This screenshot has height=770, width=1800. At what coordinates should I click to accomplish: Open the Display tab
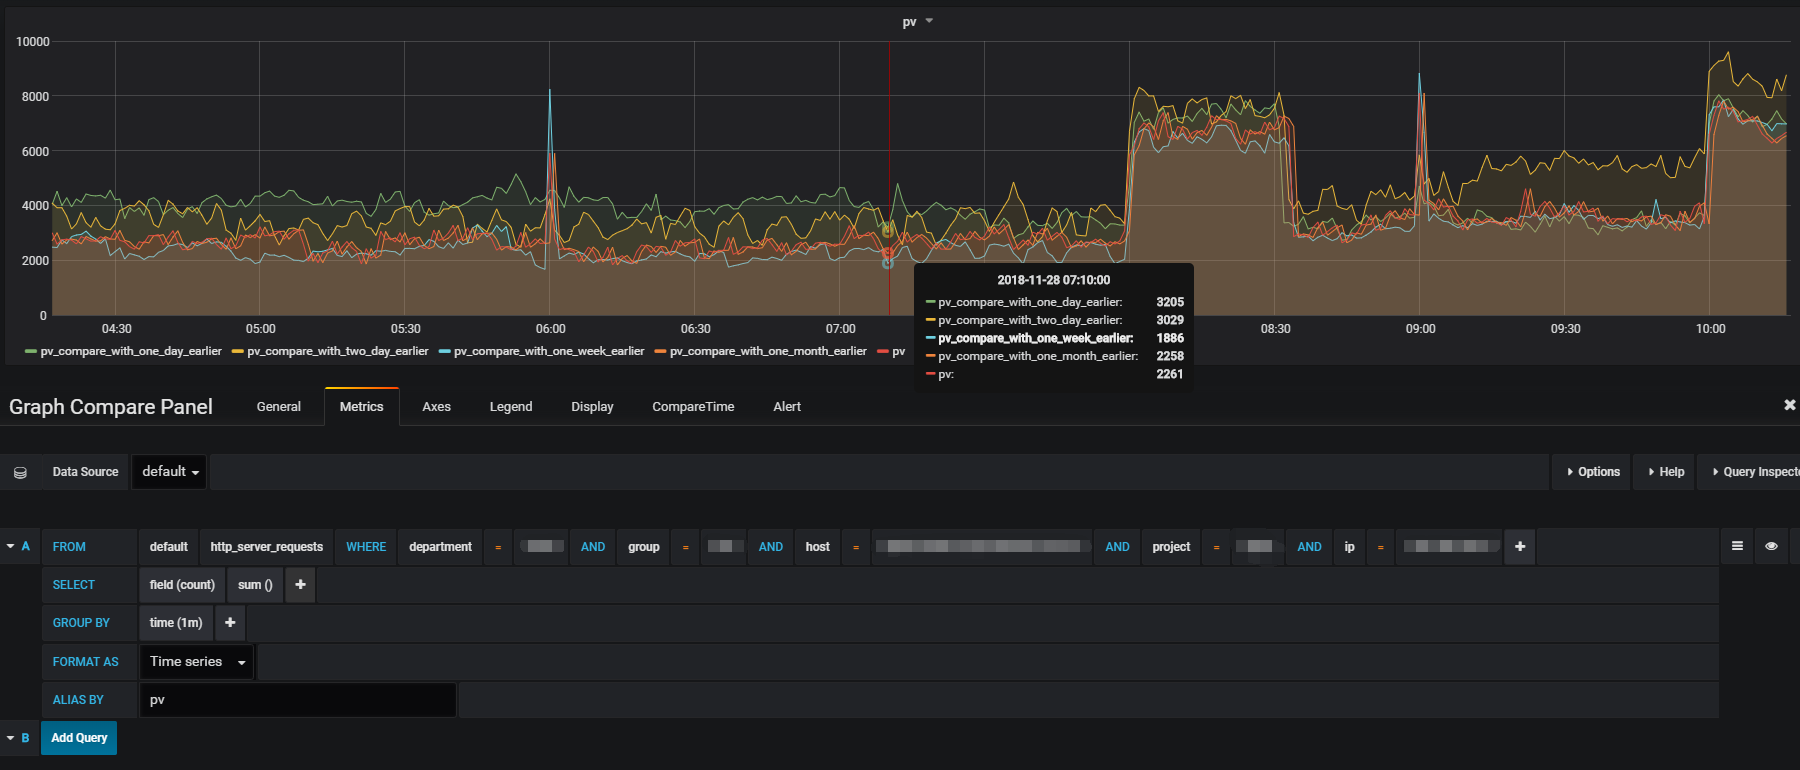[x=592, y=407]
